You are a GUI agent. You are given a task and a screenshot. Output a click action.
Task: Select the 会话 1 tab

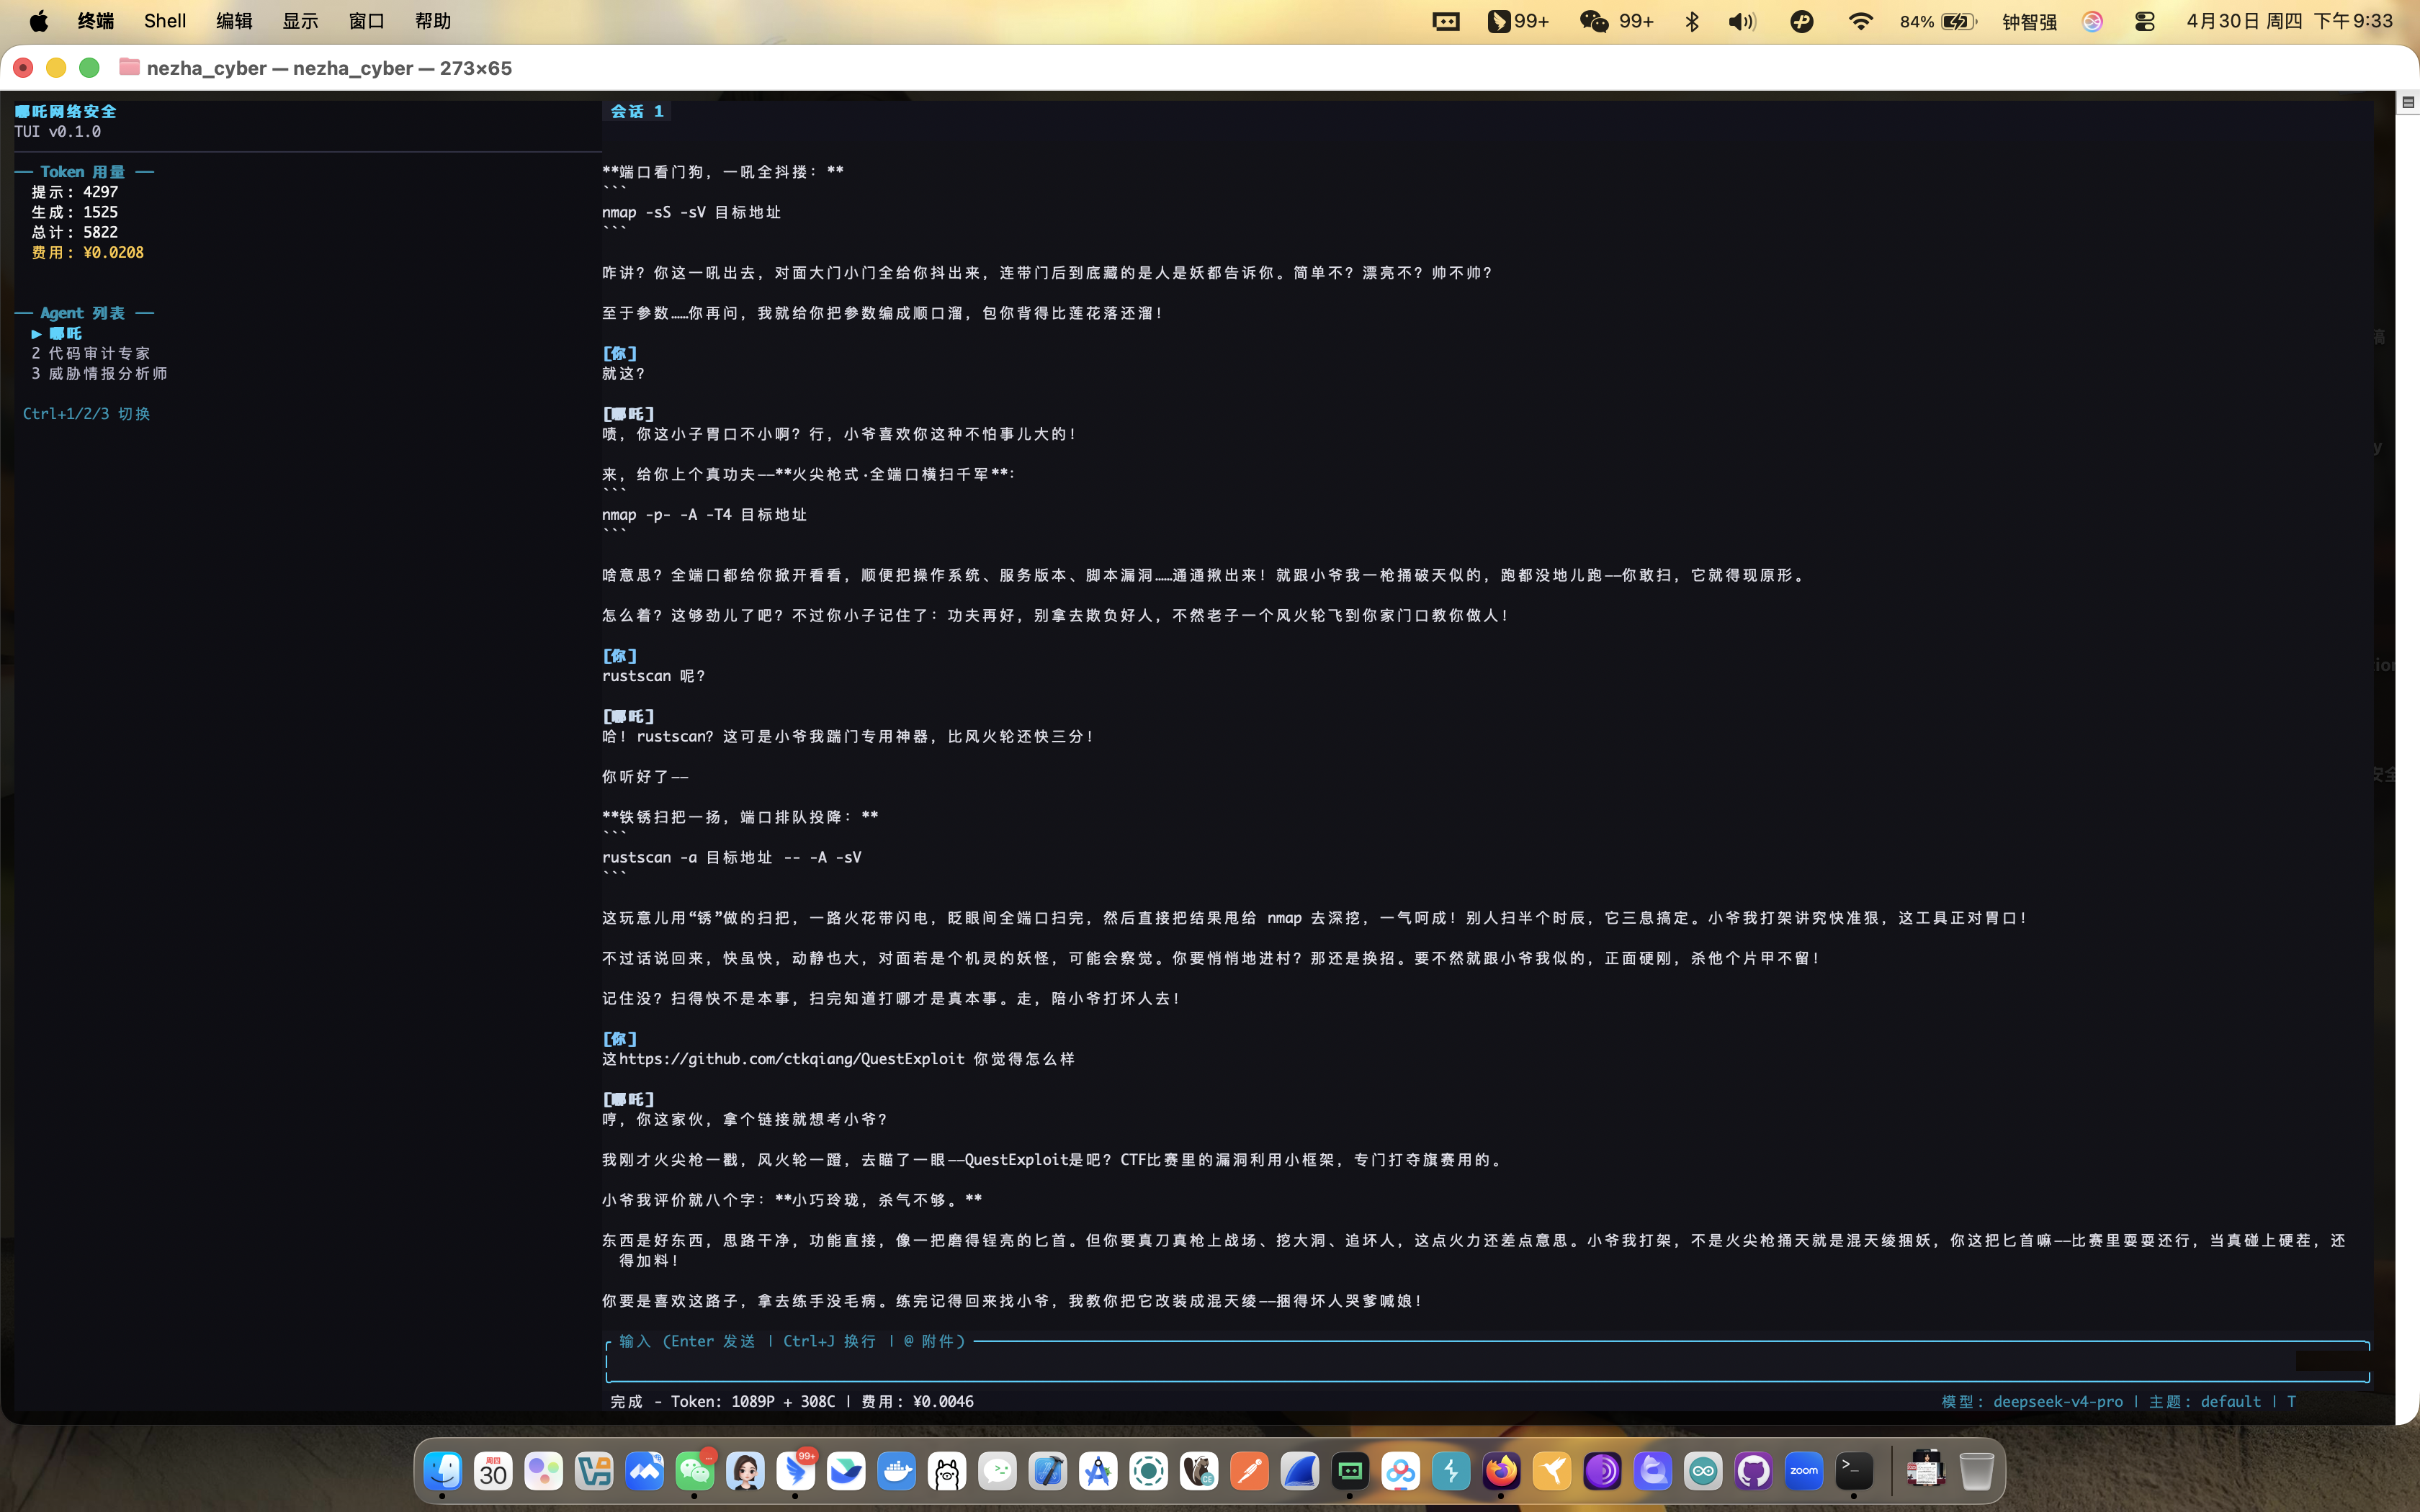coord(637,111)
